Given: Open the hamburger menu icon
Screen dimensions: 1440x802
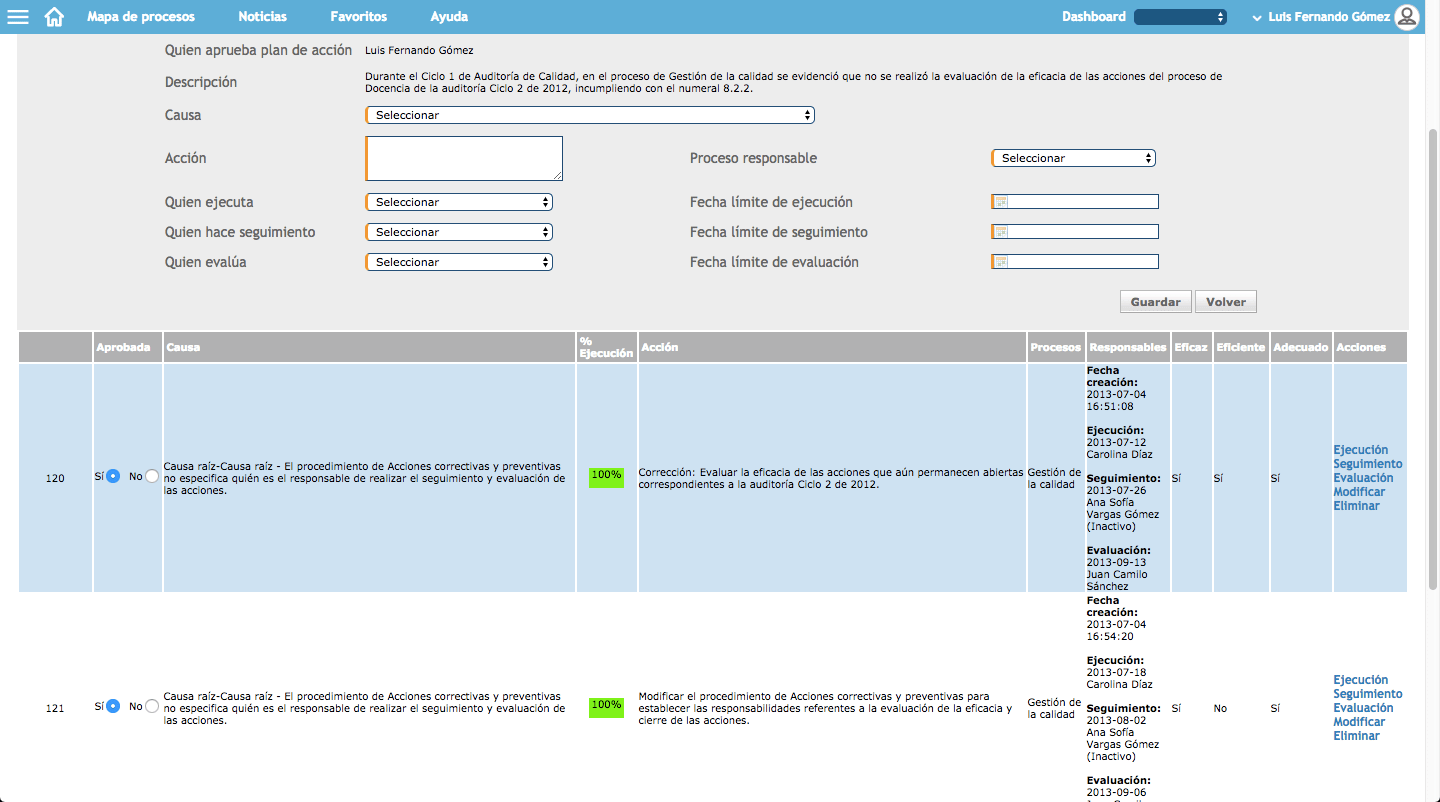Looking at the screenshot, I should (x=18, y=17).
